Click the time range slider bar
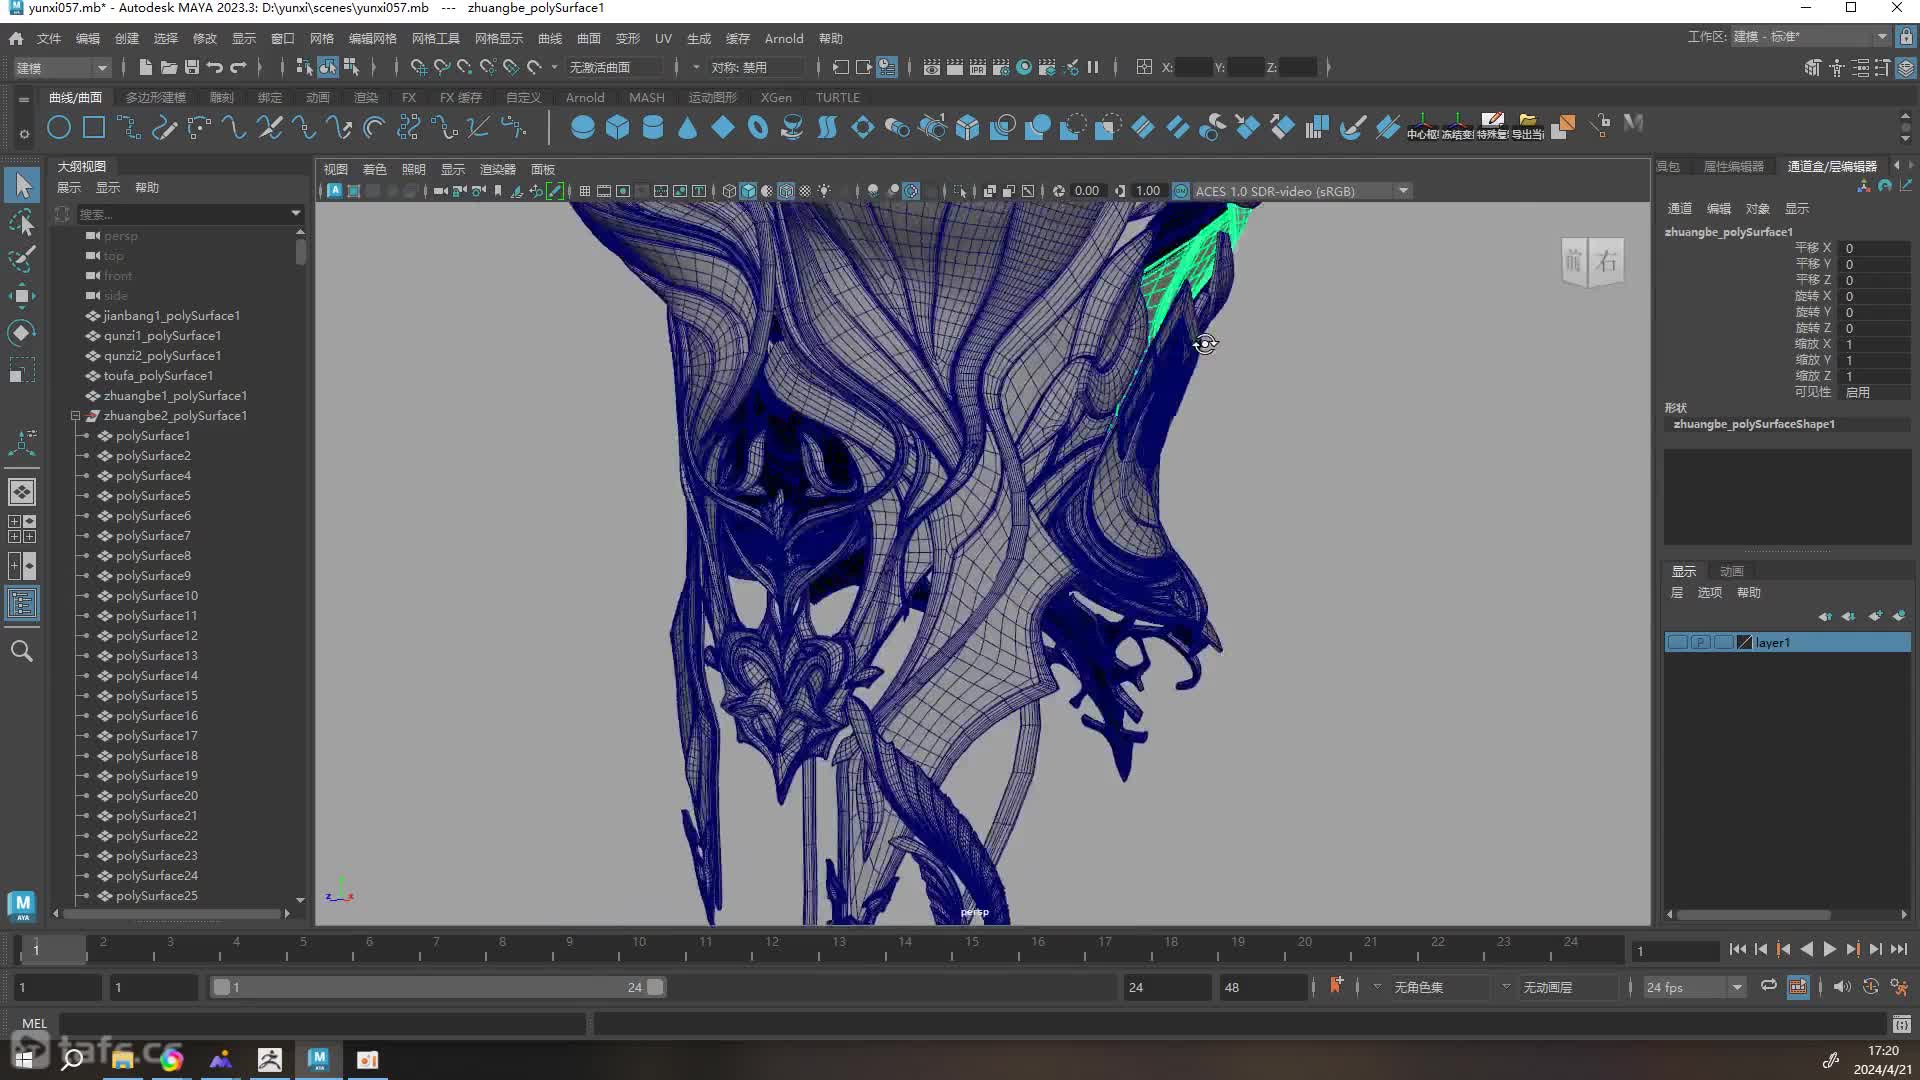The image size is (1920, 1080). click(x=437, y=987)
